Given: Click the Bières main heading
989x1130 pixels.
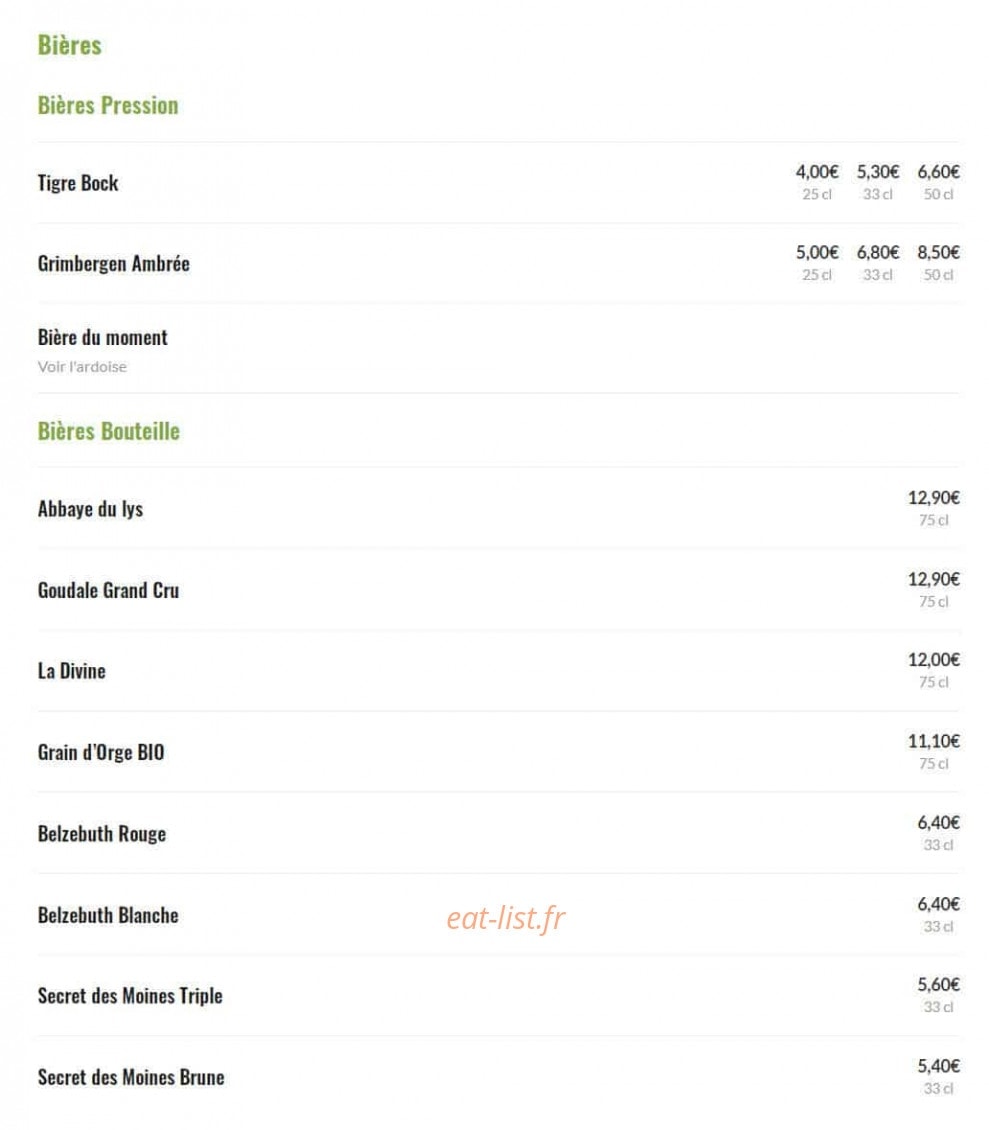Looking at the screenshot, I should tap(69, 45).
